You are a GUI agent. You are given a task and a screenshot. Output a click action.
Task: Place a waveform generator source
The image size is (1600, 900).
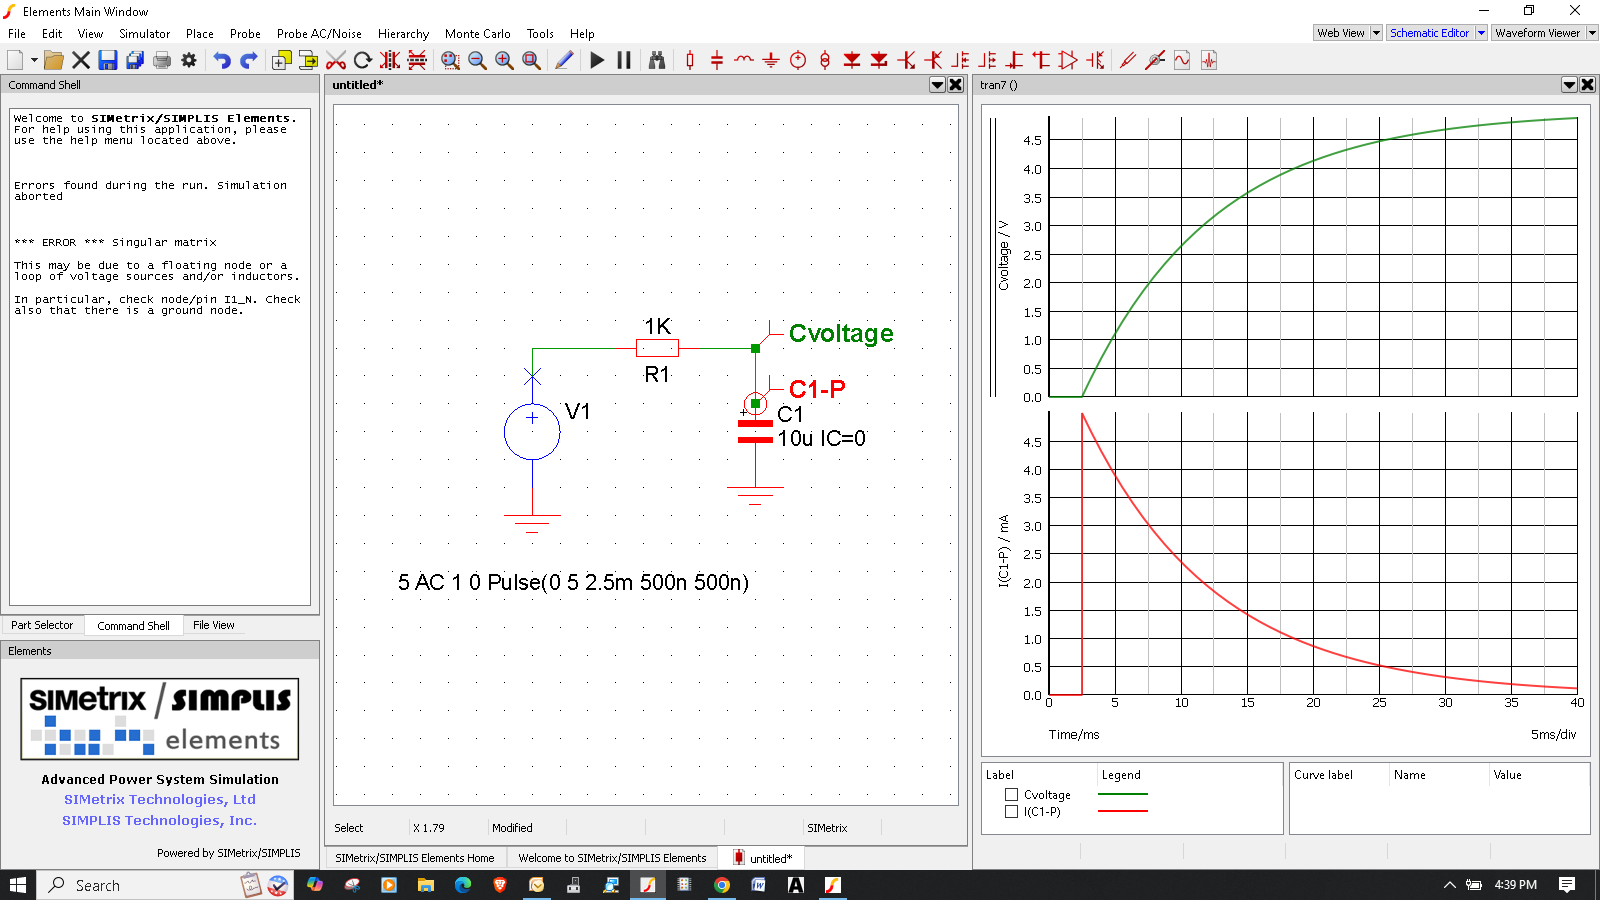(x=1182, y=60)
